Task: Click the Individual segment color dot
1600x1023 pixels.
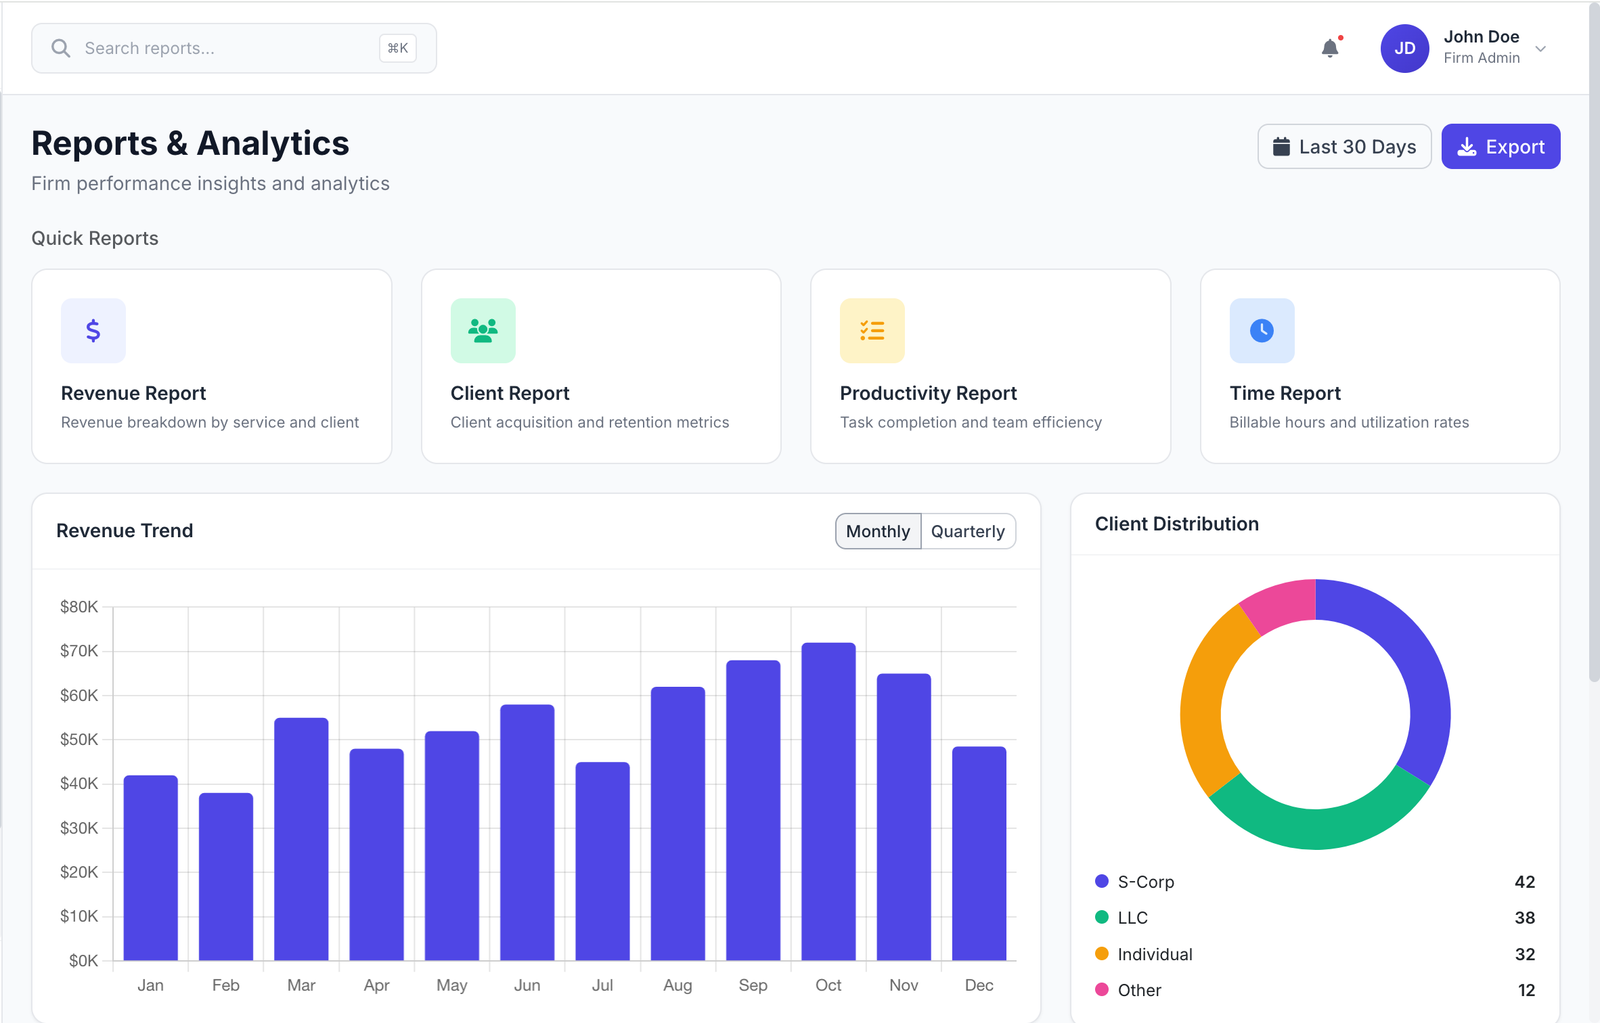Action: pos(1101,954)
